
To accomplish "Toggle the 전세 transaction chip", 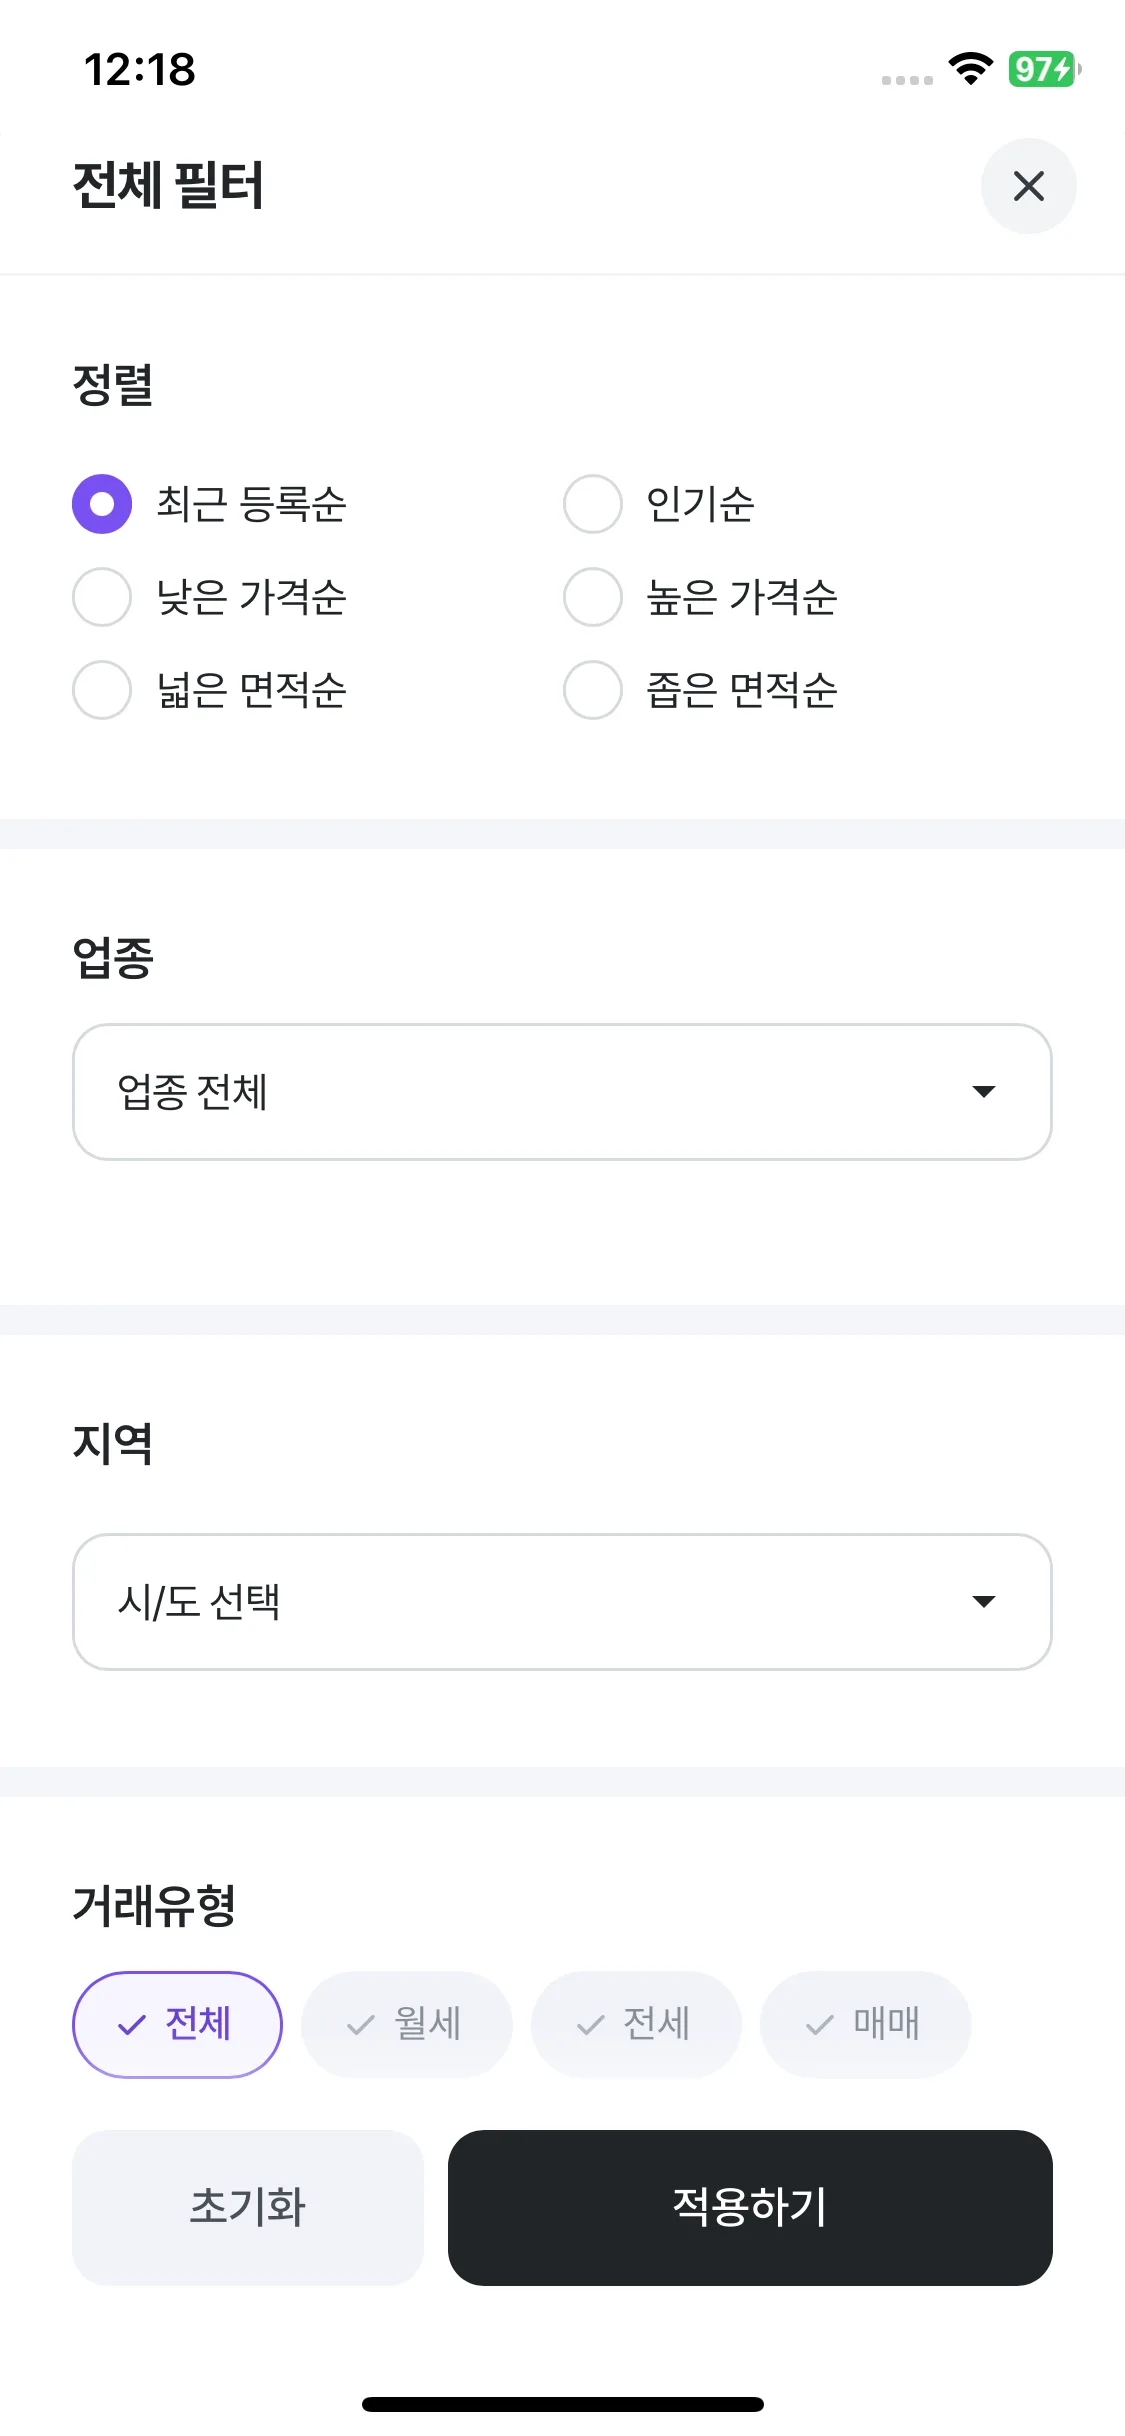I will click(x=636, y=2024).
